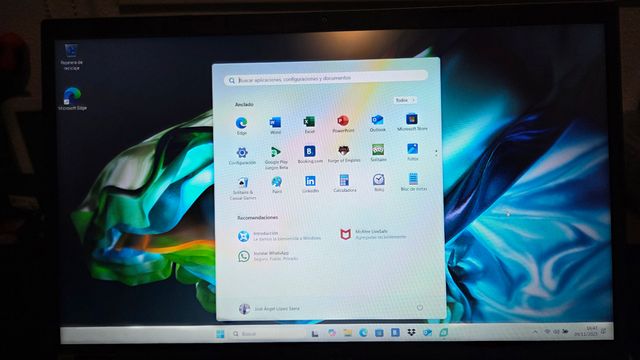This screenshot has height=360, width=640.
Task: Open Edge from the taskbar
Action: [363, 333]
